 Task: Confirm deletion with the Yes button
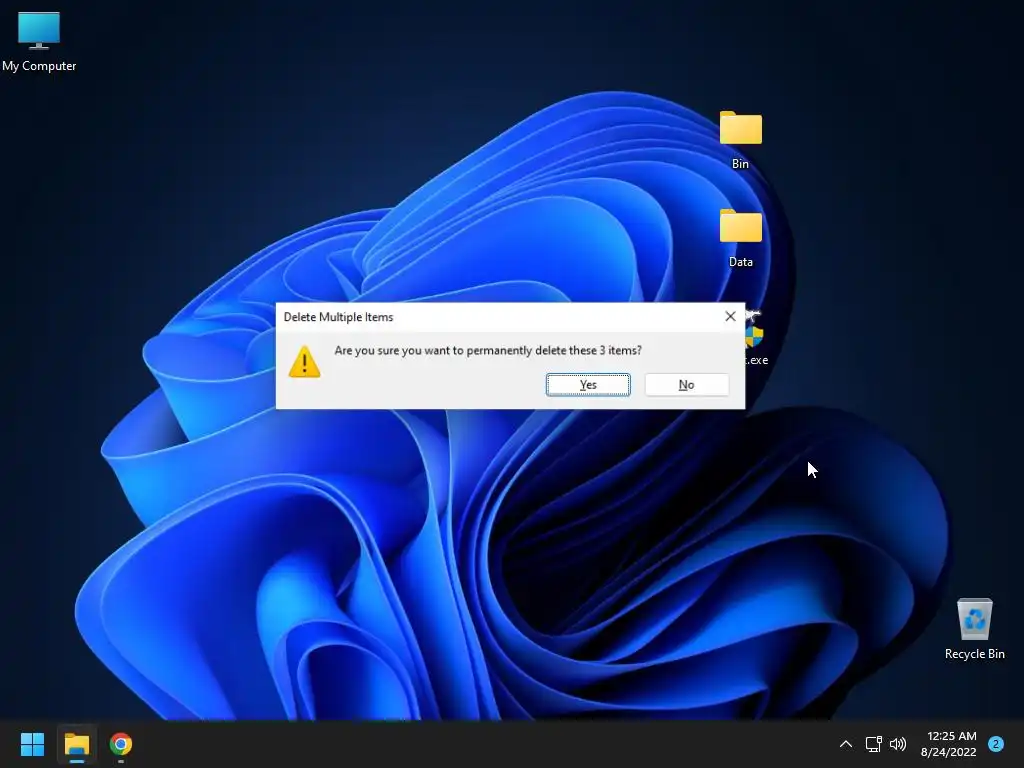pos(588,385)
